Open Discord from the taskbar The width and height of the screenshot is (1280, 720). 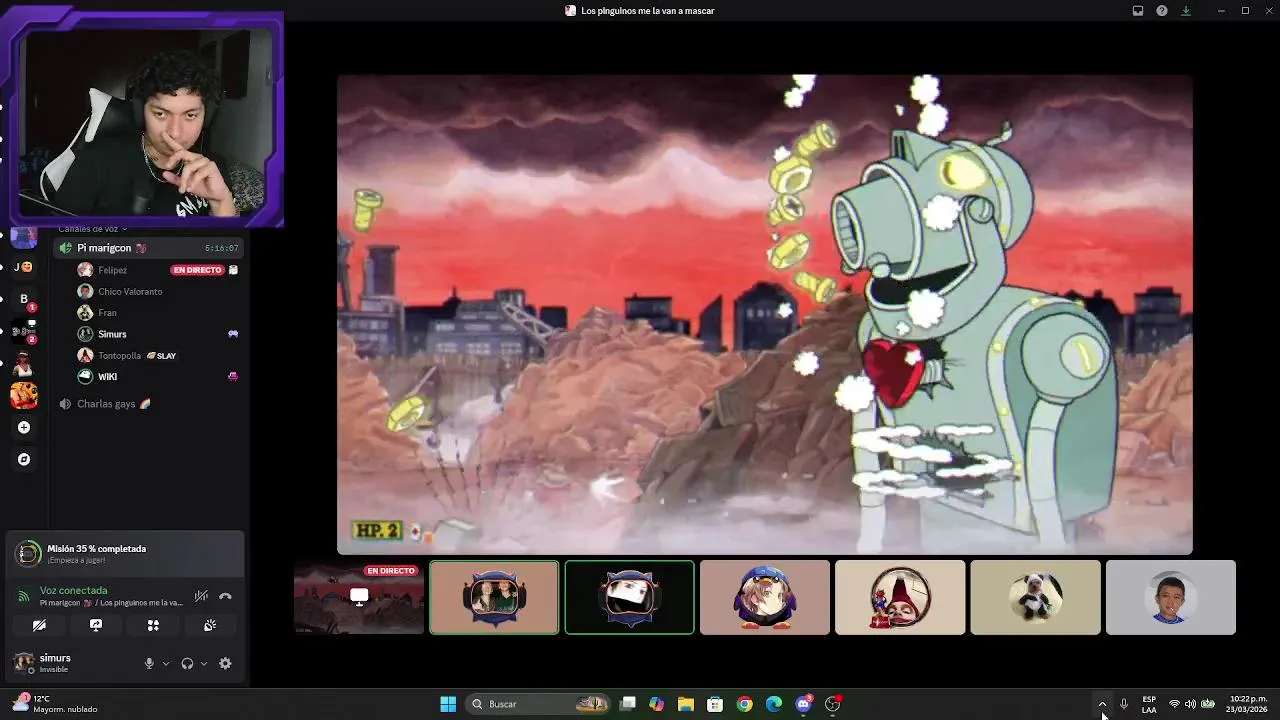tap(803, 704)
